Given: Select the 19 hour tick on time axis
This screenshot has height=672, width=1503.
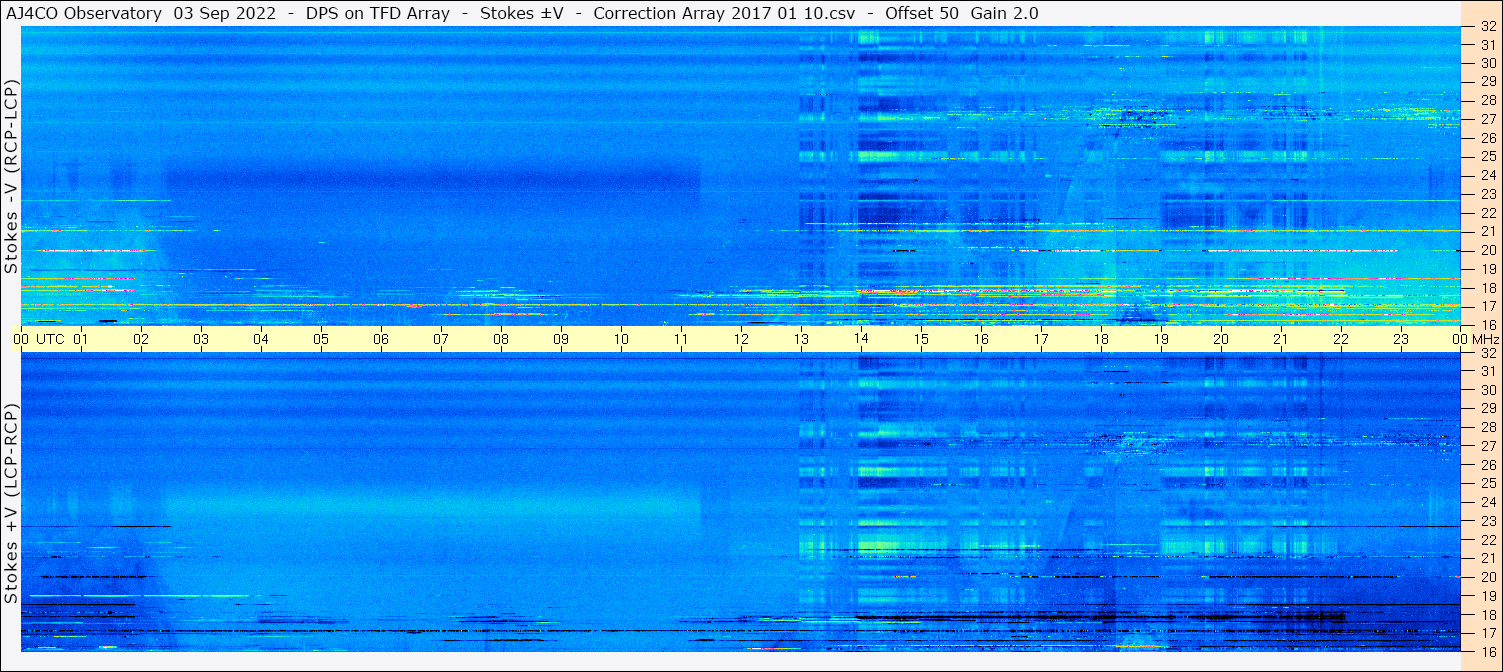Looking at the screenshot, I should coord(1161,339).
